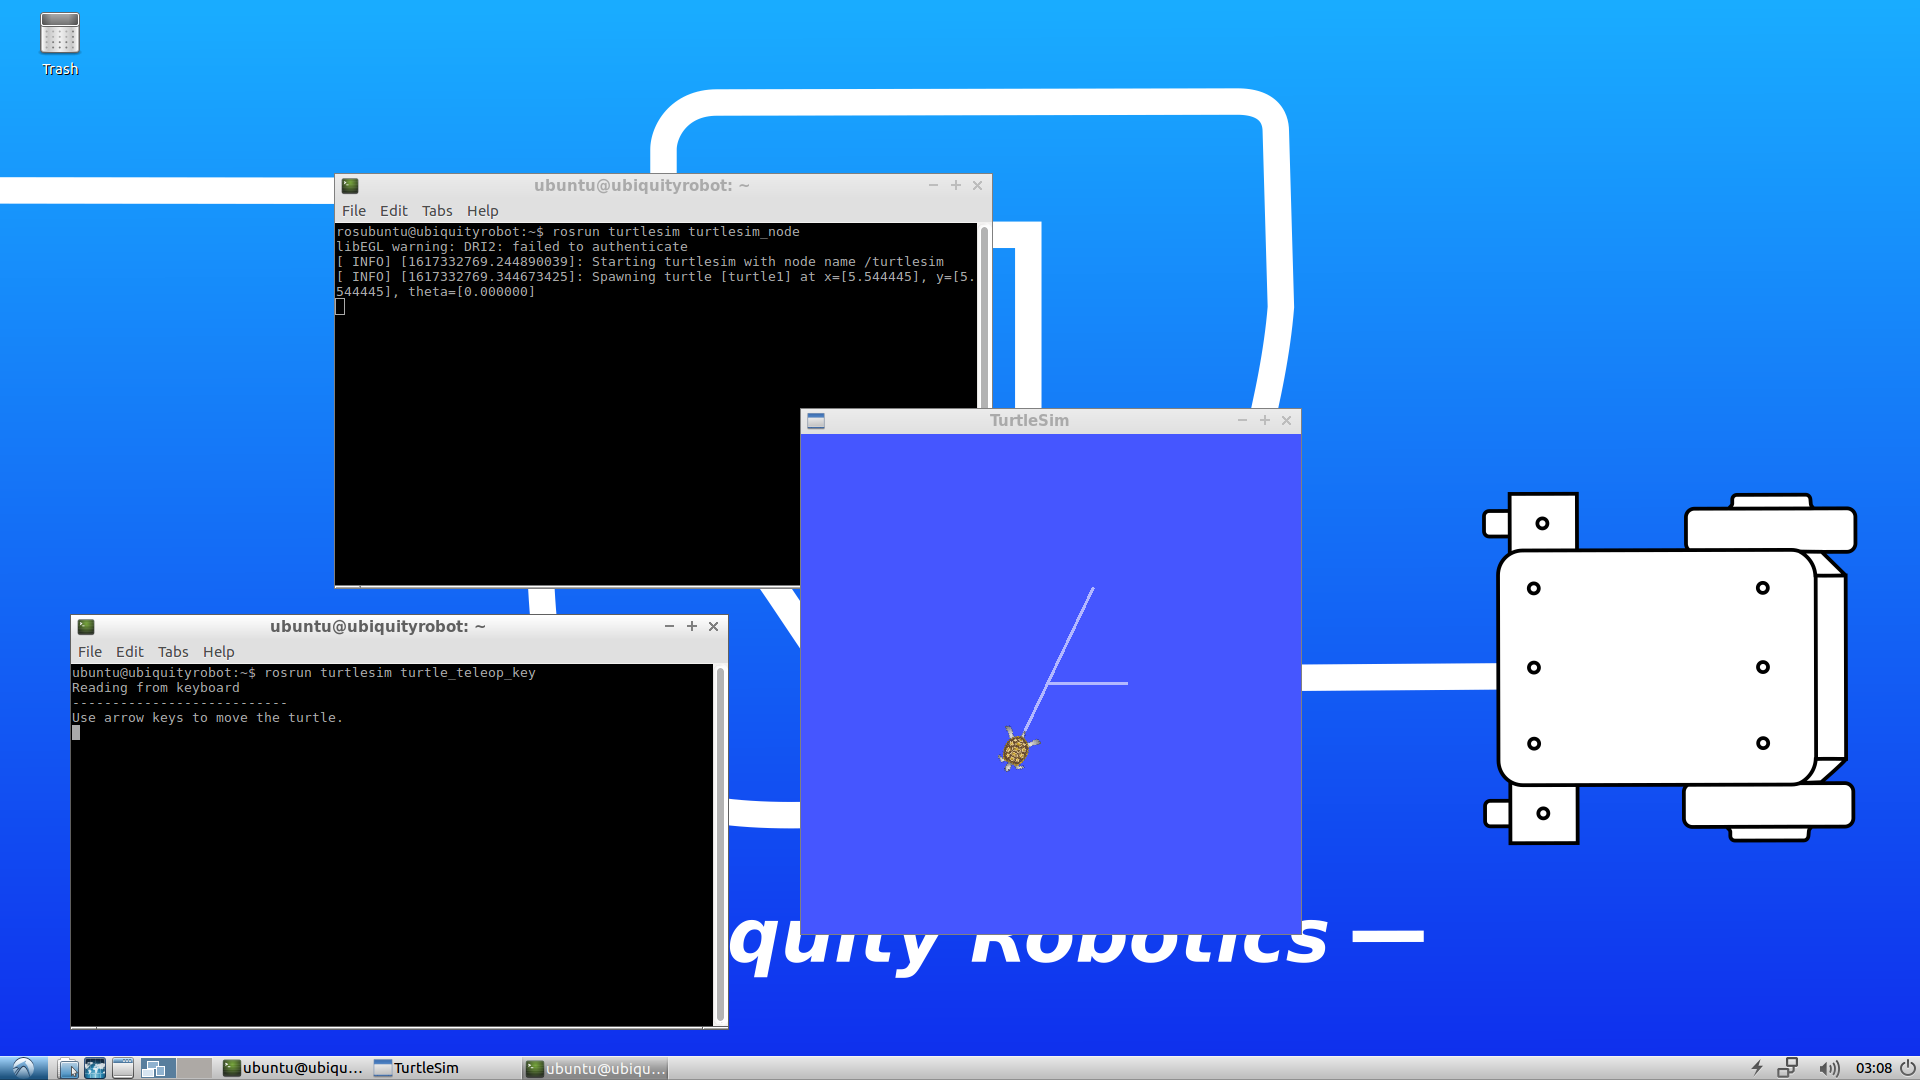The width and height of the screenshot is (1920, 1080).
Task: Click the turtle sprite in TurtleSim
Action: 1017,749
